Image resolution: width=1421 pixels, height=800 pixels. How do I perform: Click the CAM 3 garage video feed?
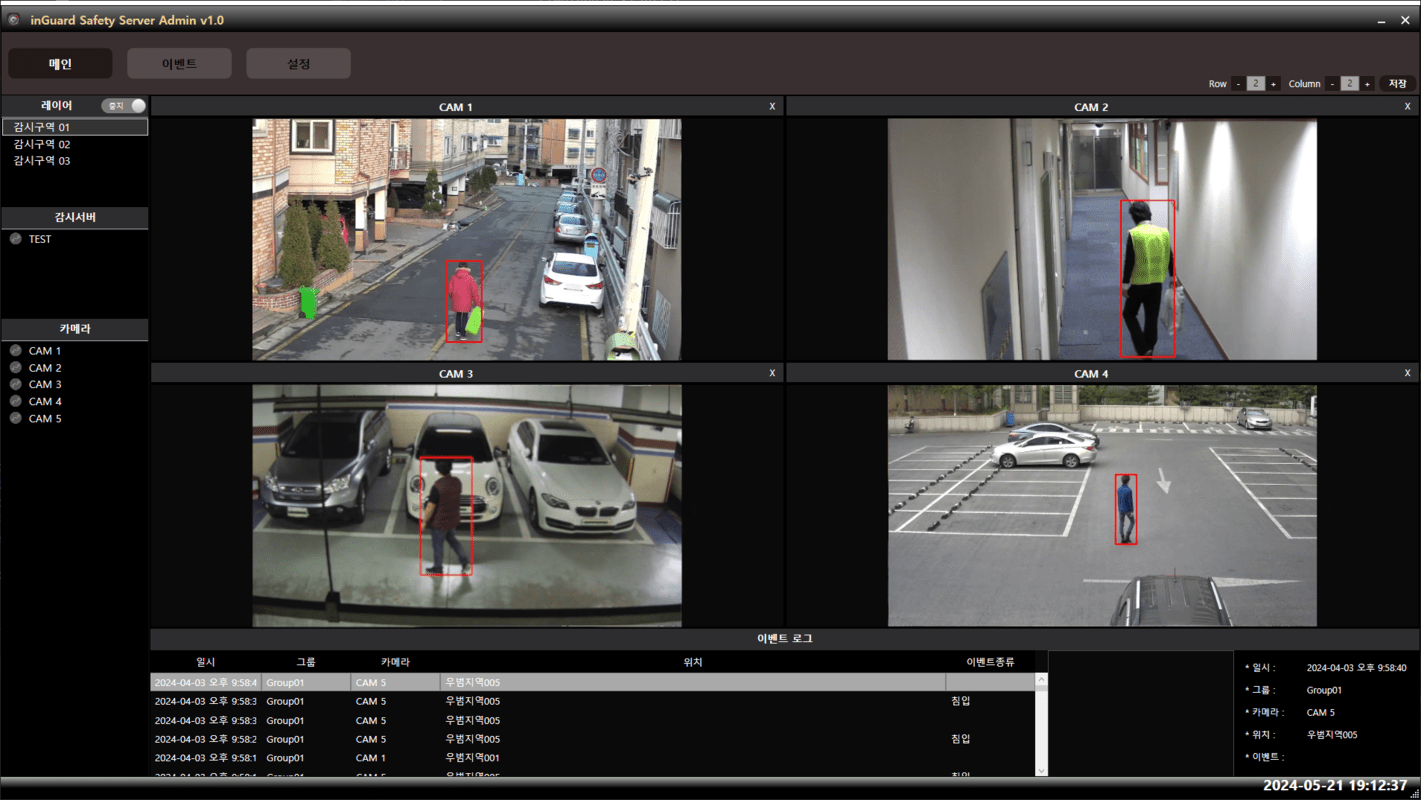[x=467, y=506]
